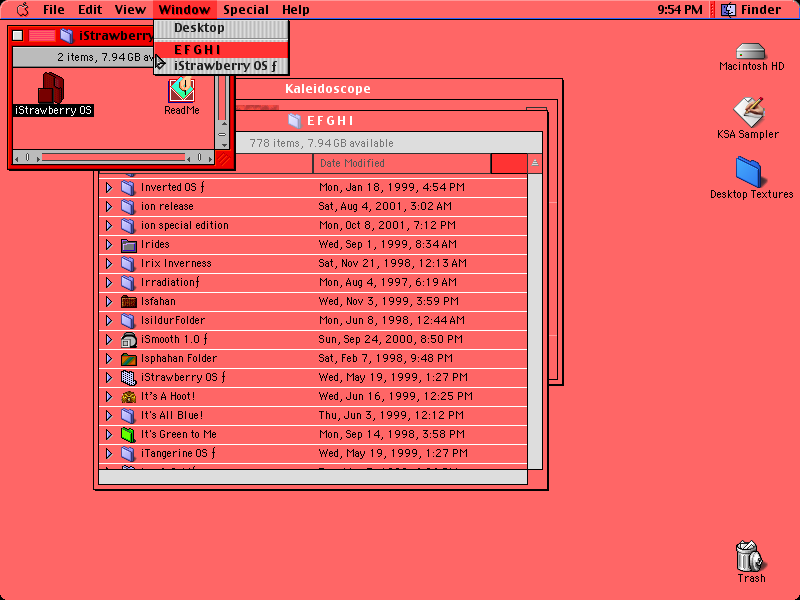Select the row named 'IsildurFolder'

coord(313,320)
